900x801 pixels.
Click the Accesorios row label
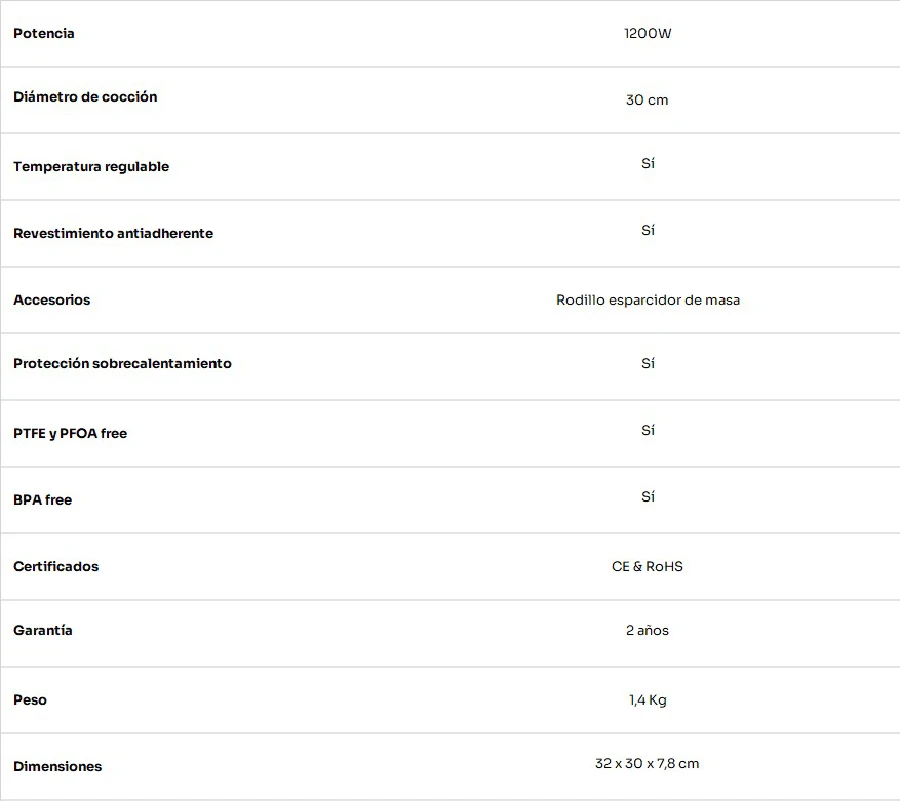[52, 300]
